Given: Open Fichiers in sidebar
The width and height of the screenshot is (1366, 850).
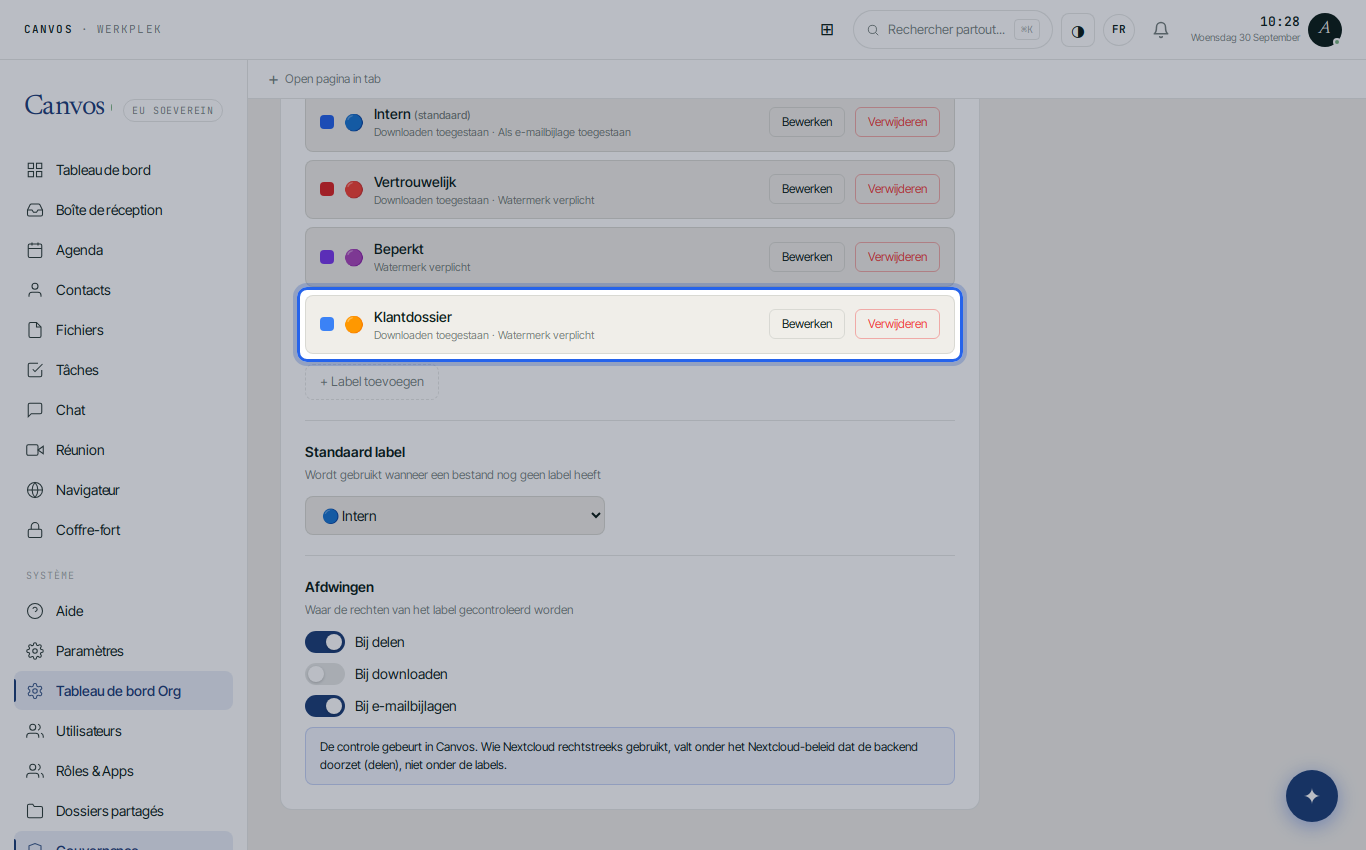Looking at the screenshot, I should (x=124, y=330).
